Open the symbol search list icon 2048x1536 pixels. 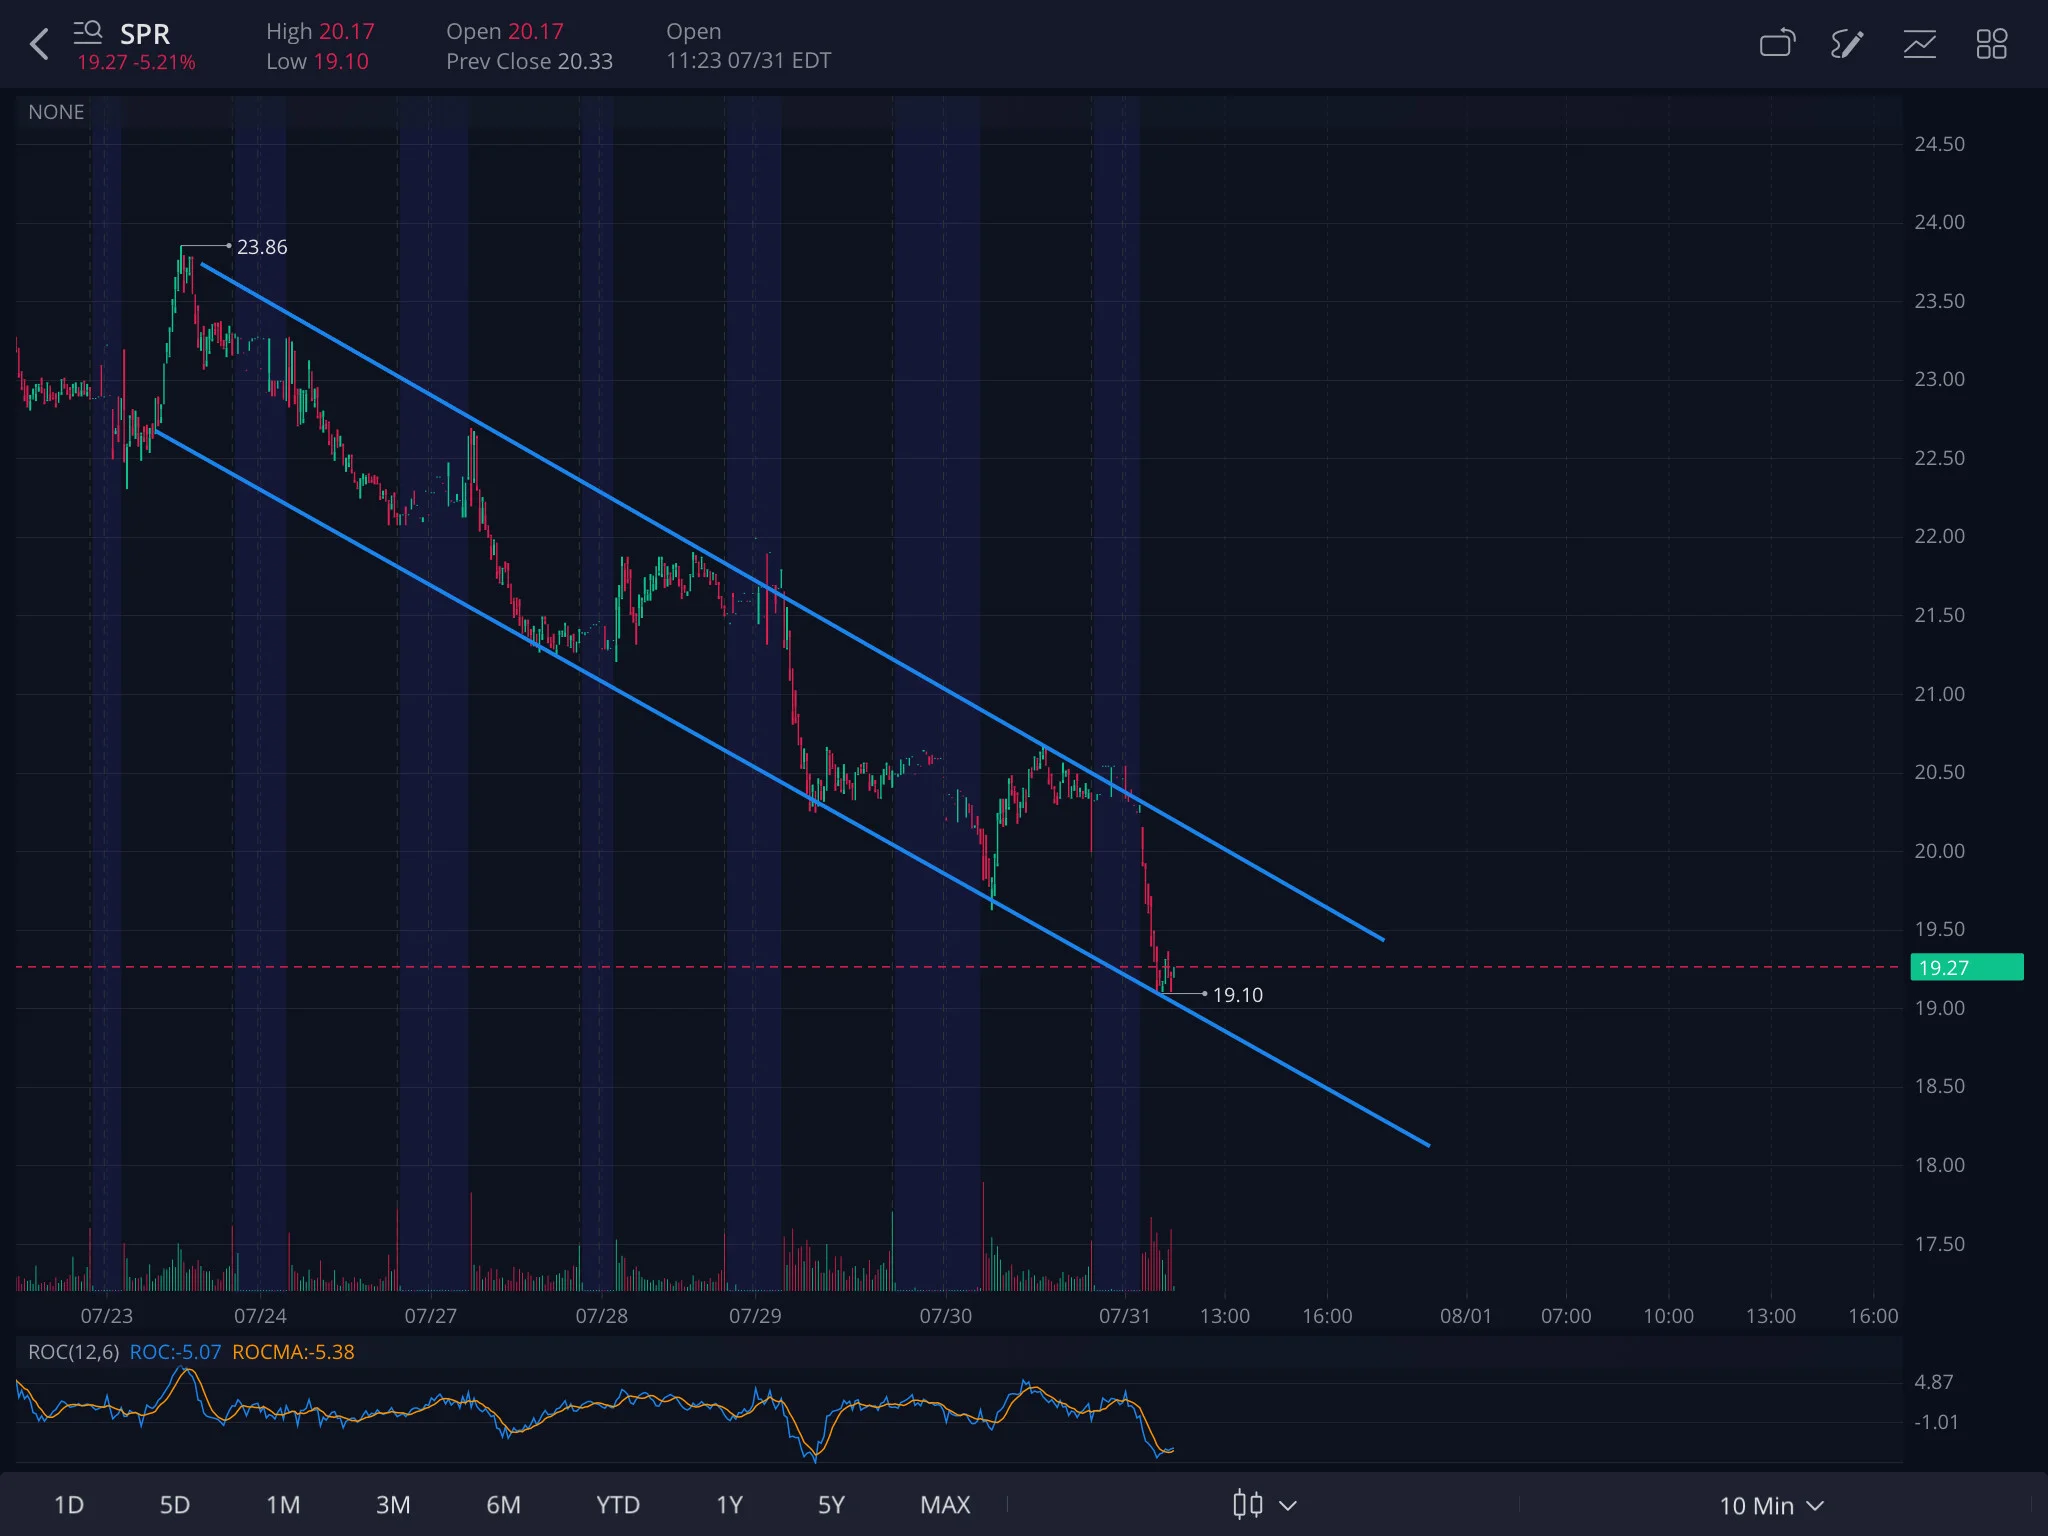(x=88, y=33)
